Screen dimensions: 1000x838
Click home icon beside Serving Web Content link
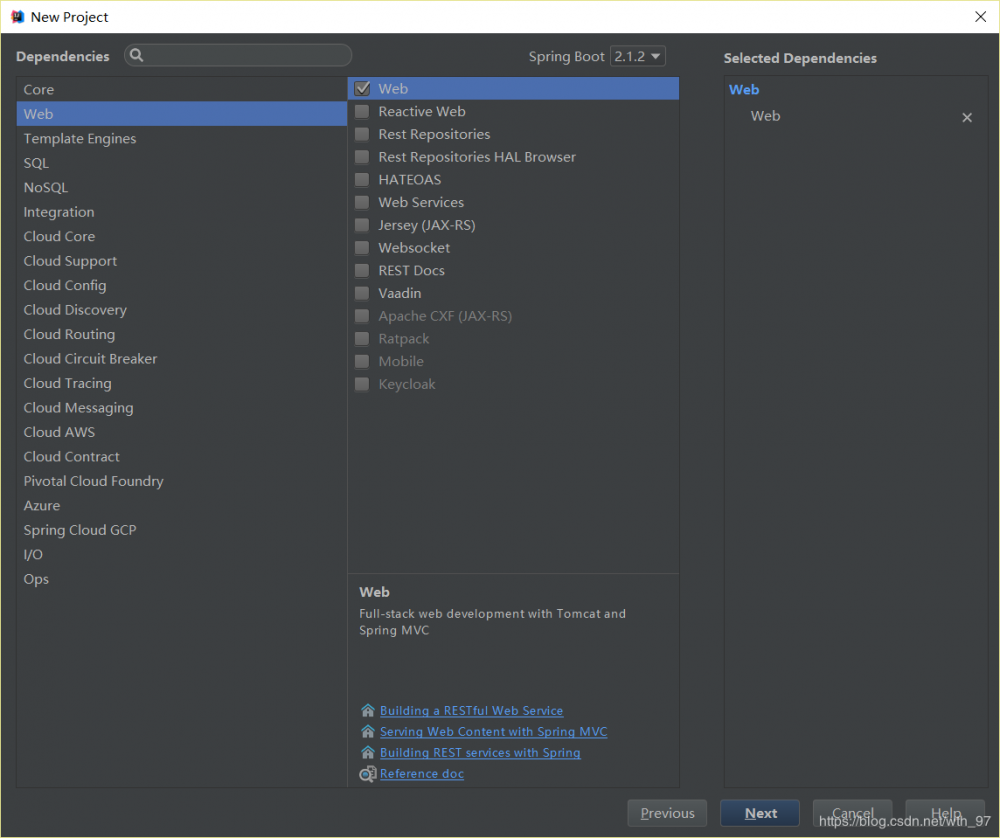tap(367, 731)
